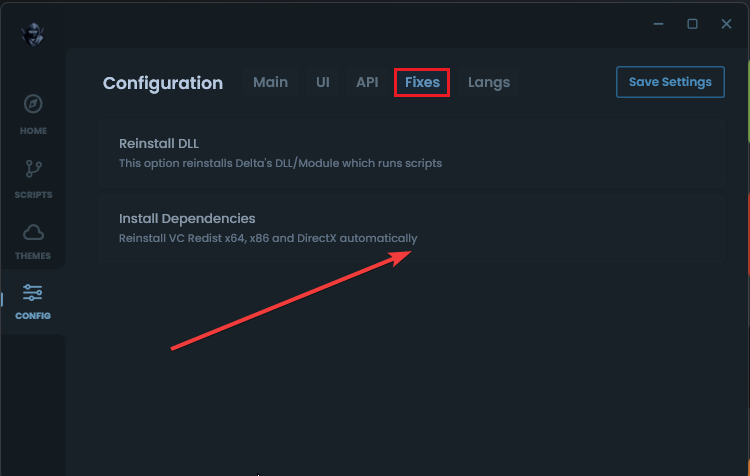Open the API configuration tab
Screen dimensions: 750x476
[367, 82]
